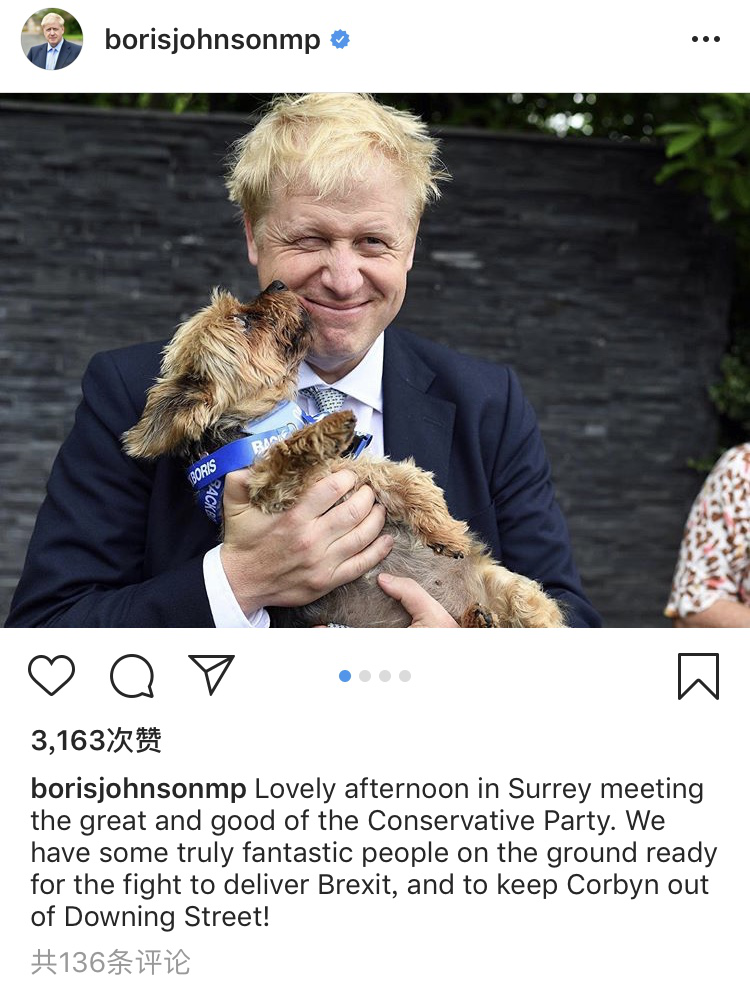Tap the floral-dressed person at photo edge

(x=712, y=533)
